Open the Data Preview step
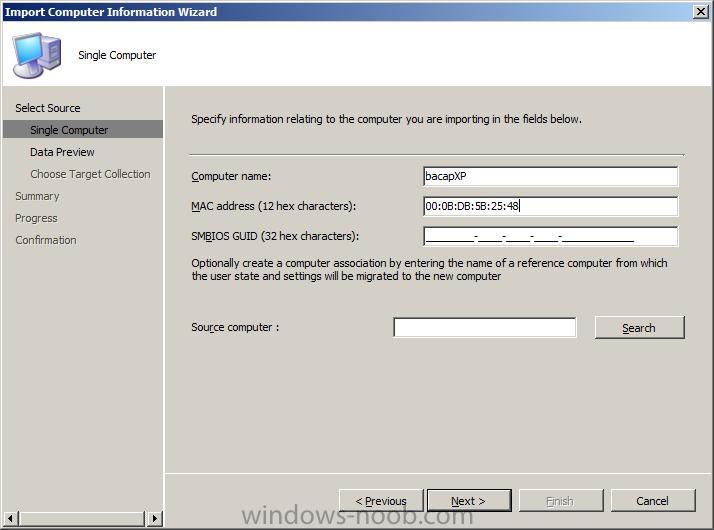Screen dimensions: 714x530 pyautogui.click(x=62, y=152)
